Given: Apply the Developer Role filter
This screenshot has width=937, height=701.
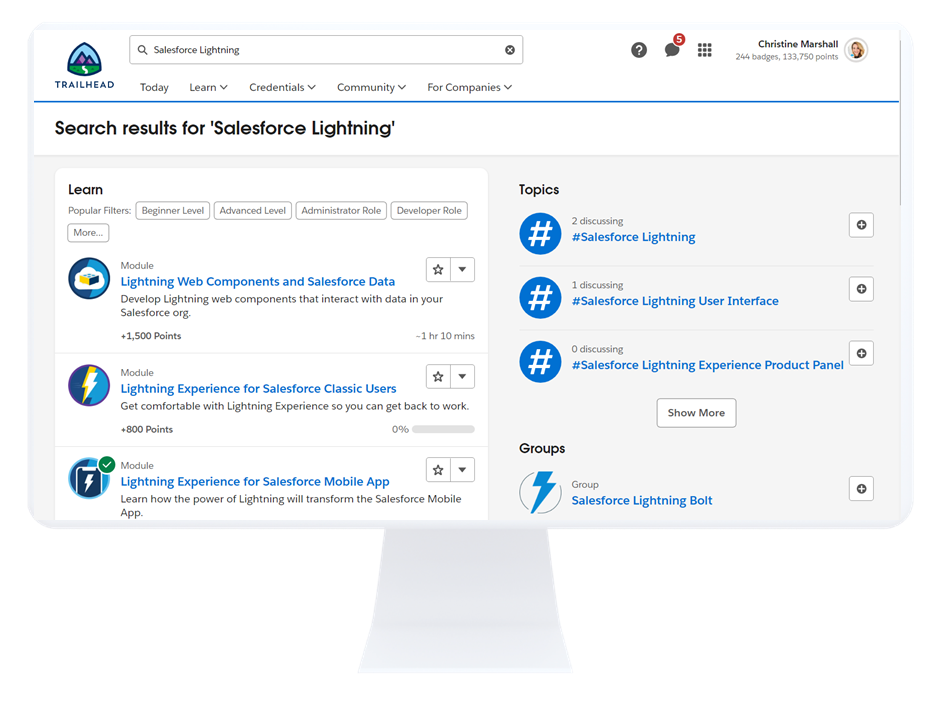Looking at the screenshot, I should [x=429, y=210].
